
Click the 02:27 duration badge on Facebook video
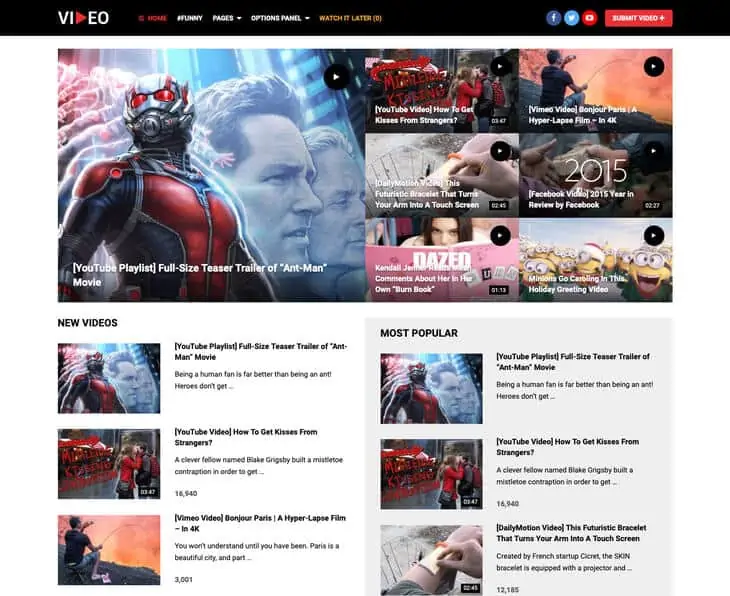coord(652,205)
